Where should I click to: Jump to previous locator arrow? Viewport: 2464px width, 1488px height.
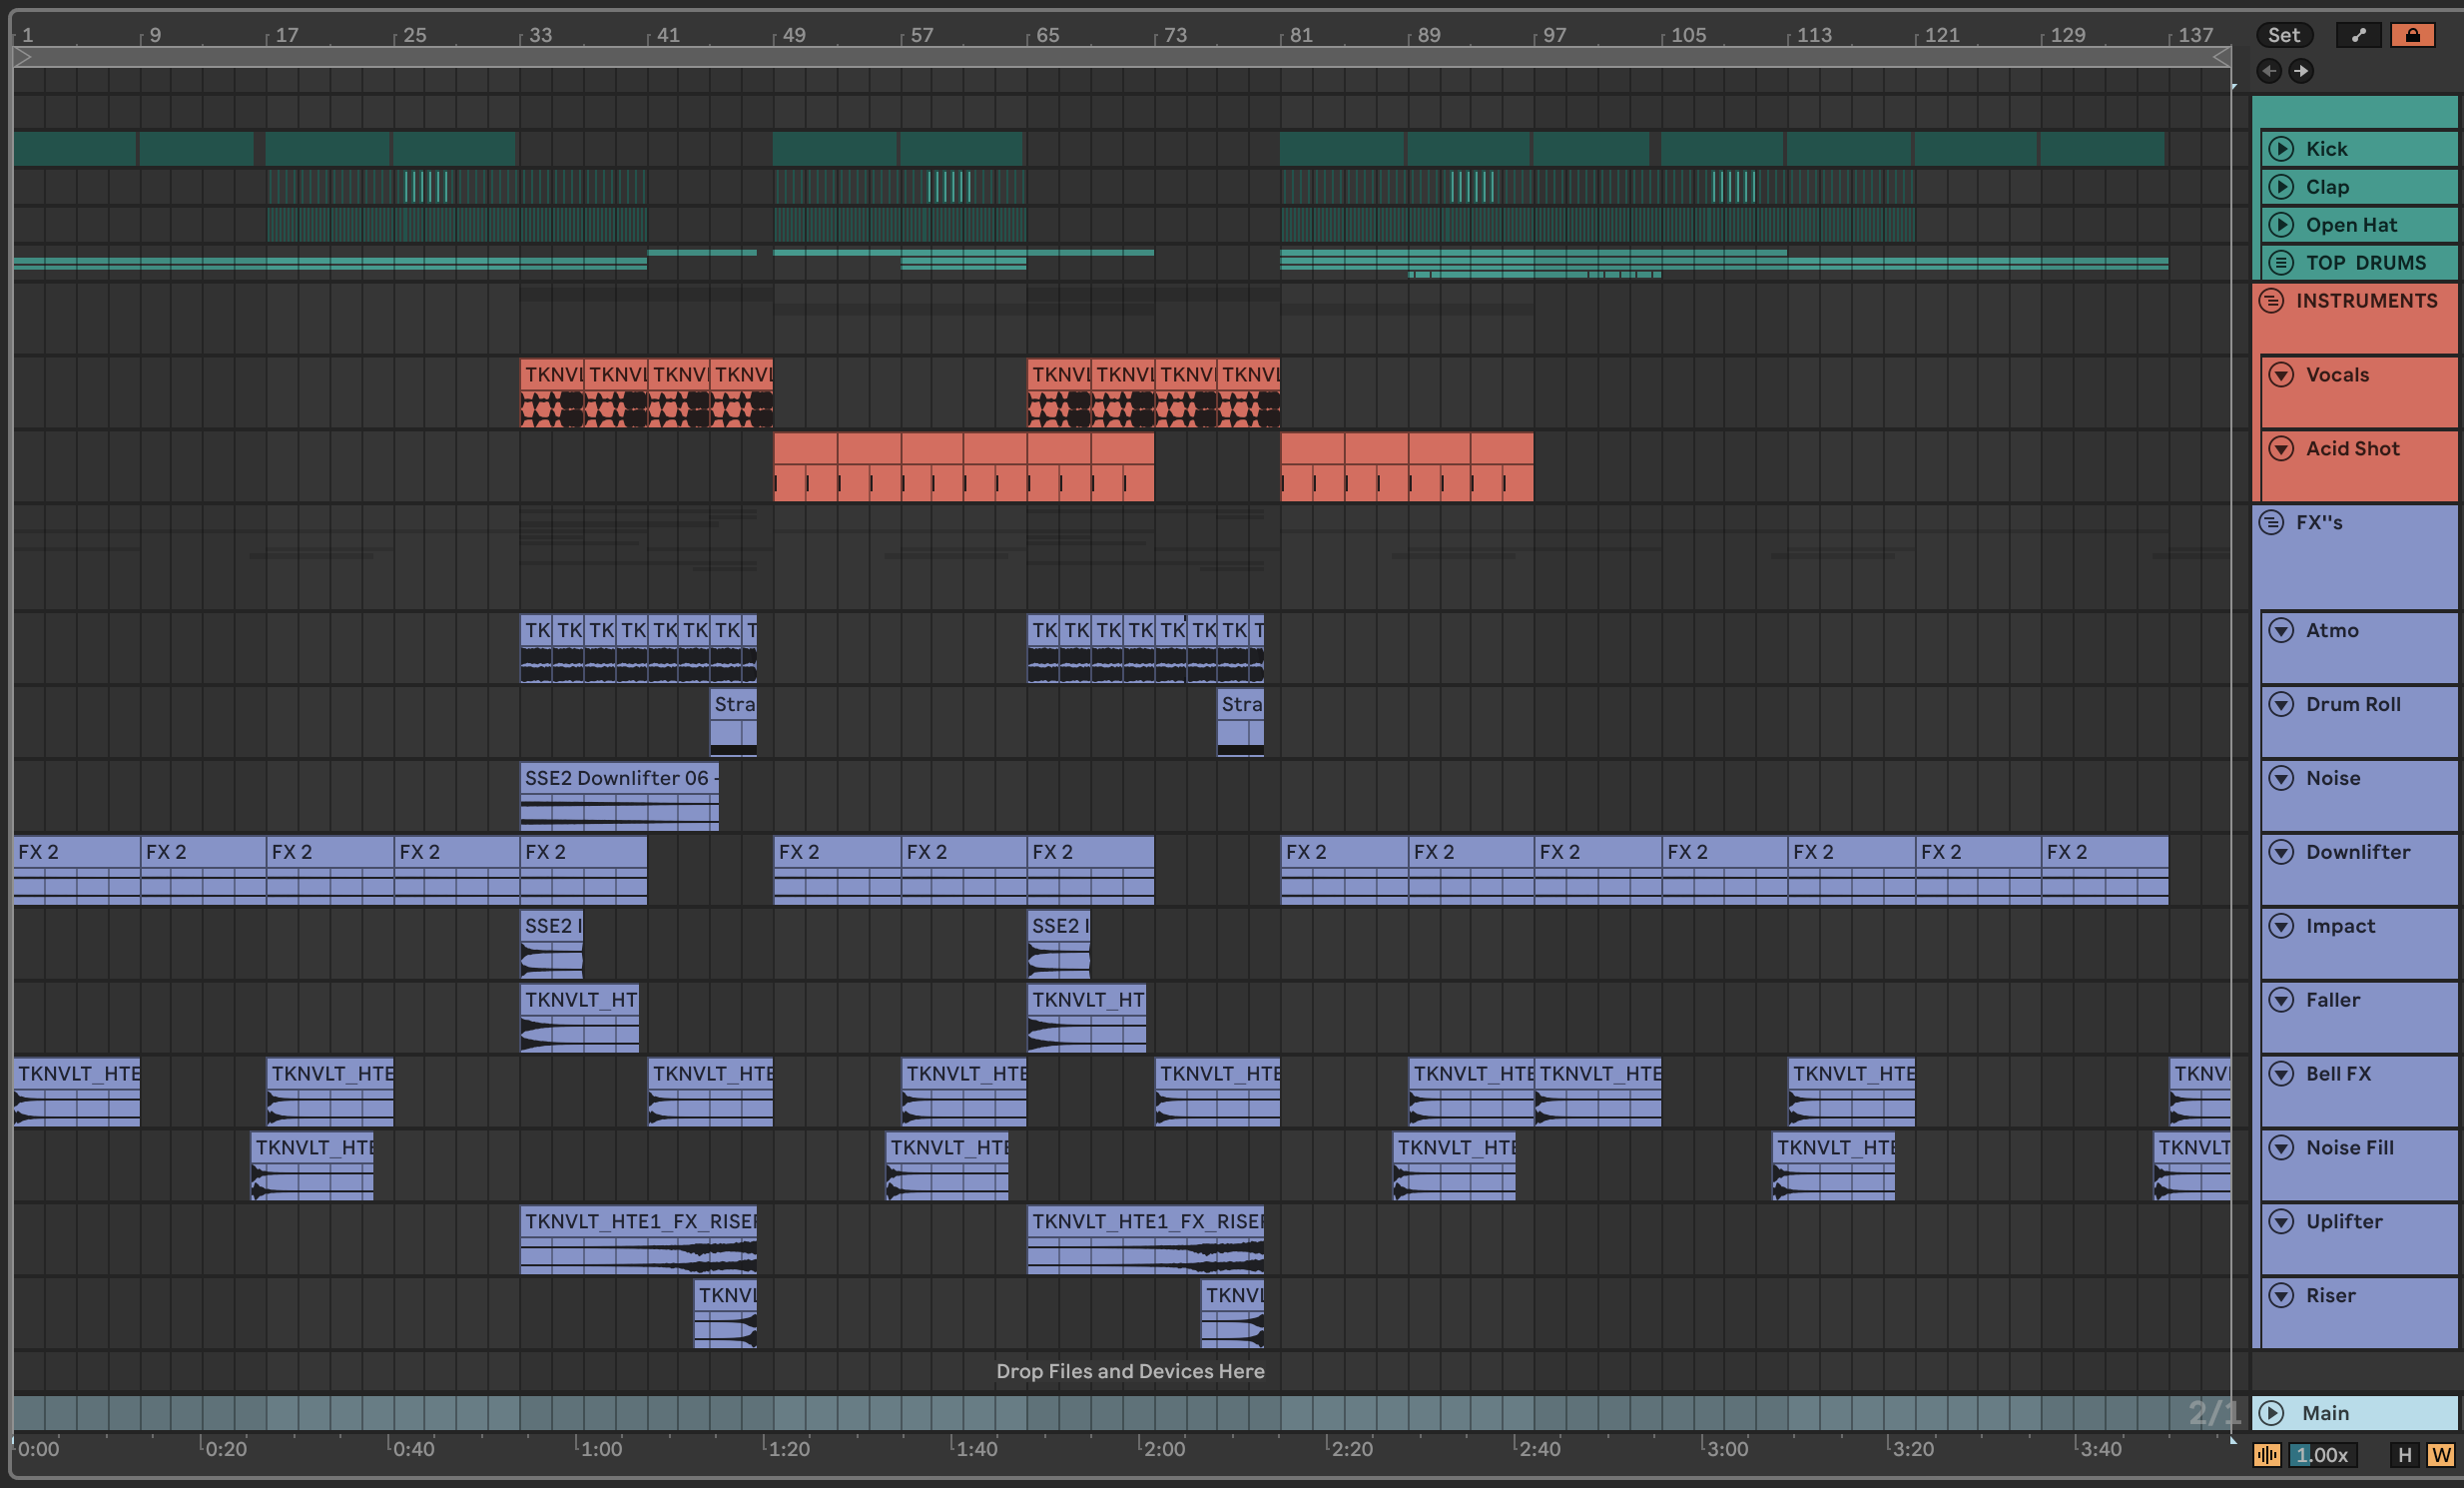[x=2269, y=71]
